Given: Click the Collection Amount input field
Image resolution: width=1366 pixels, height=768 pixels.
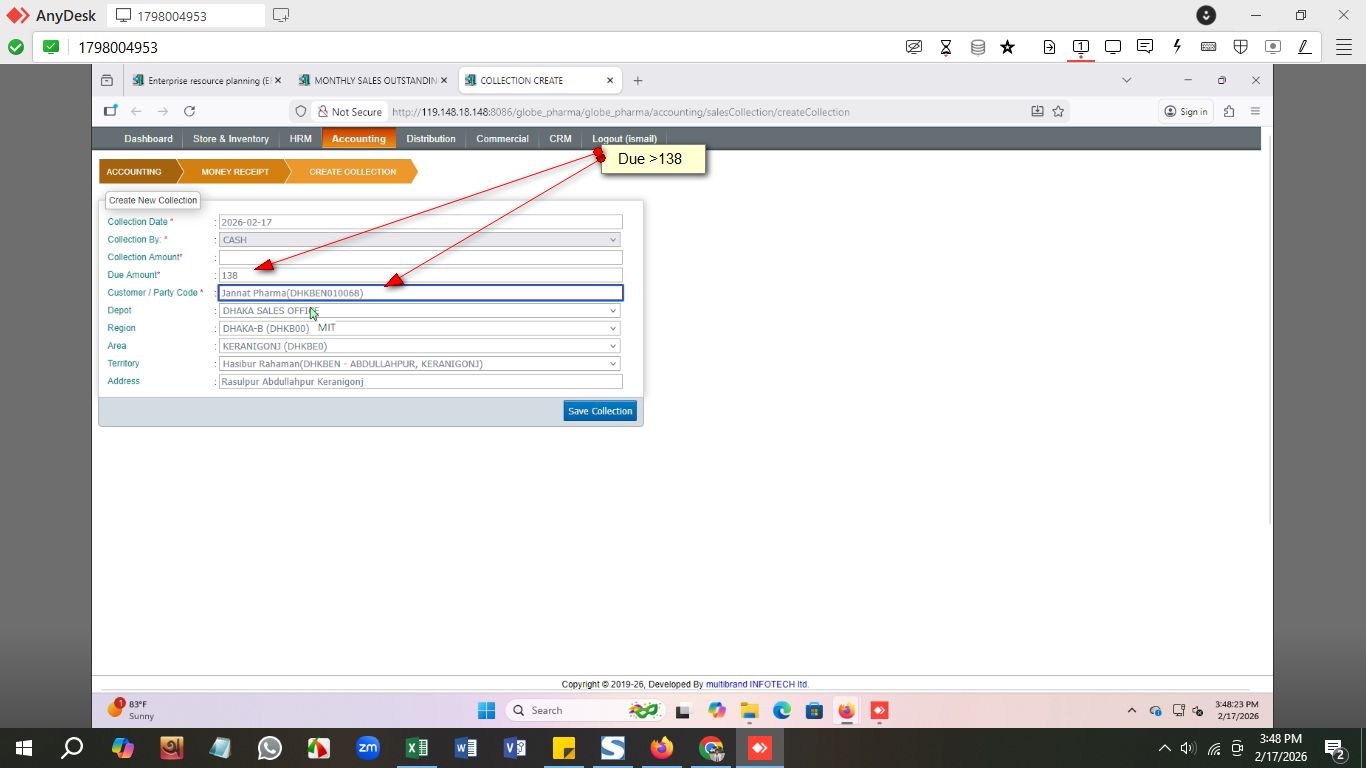Looking at the screenshot, I should (x=421, y=258).
